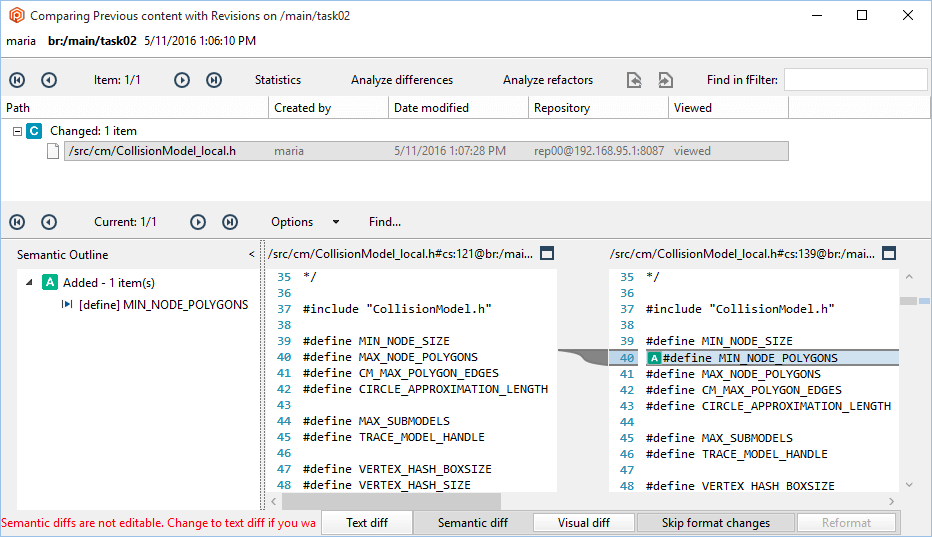Sort by the Created by column header

point(329,108)
